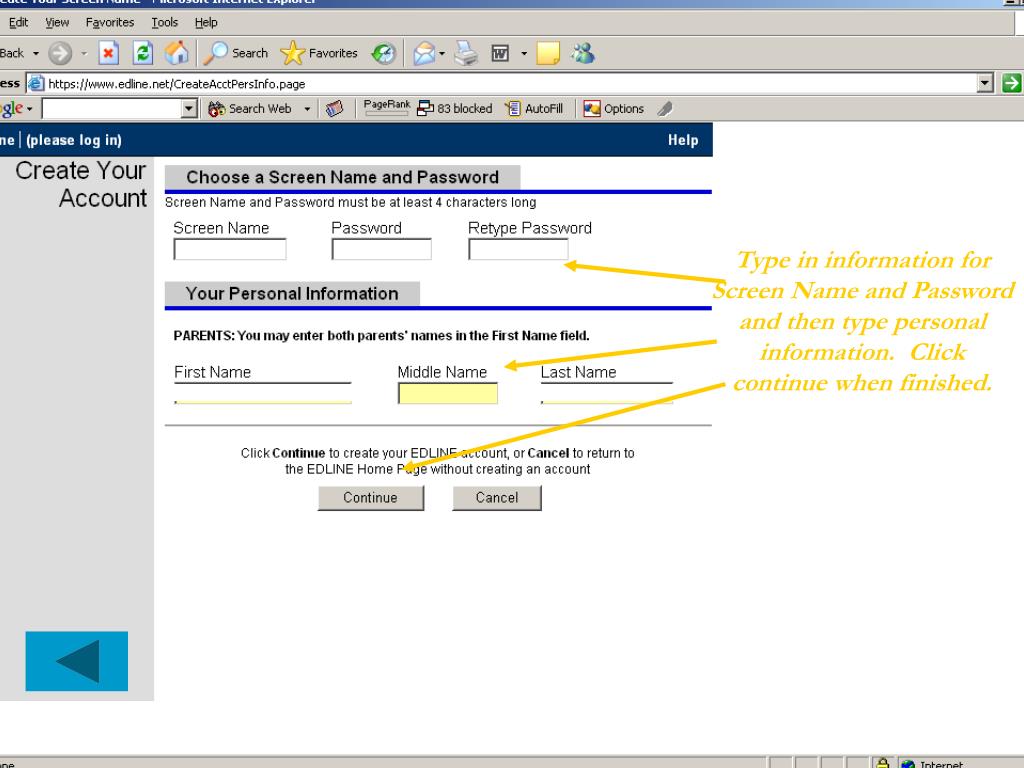Open Back button history dropdown arrow
This screenshot has width=1024, height=768.
pyautogui.click(x=36, y=54)
